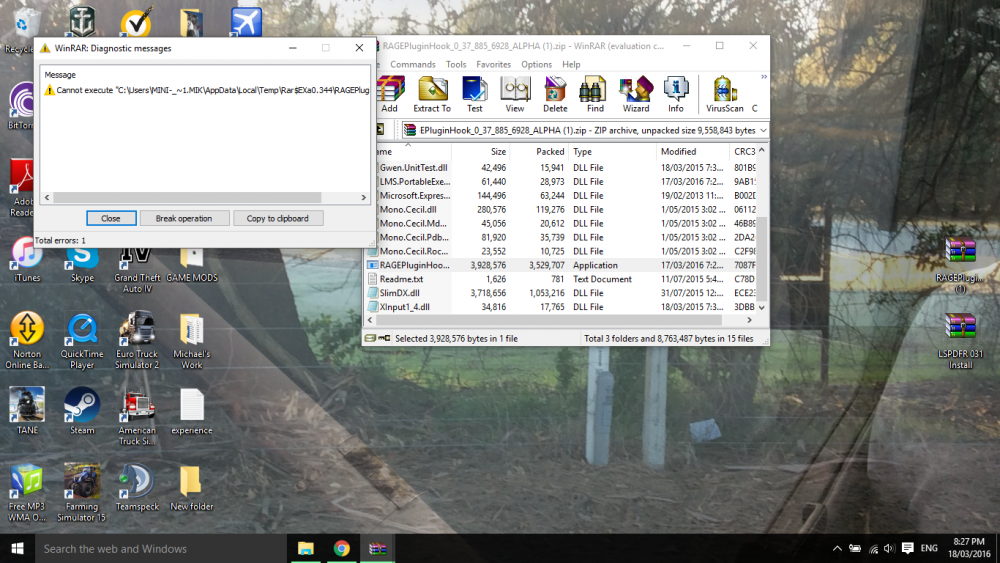Open the Skype desktop shortcut
Screen dimensions: 1000x563
(x=82, y=264)
